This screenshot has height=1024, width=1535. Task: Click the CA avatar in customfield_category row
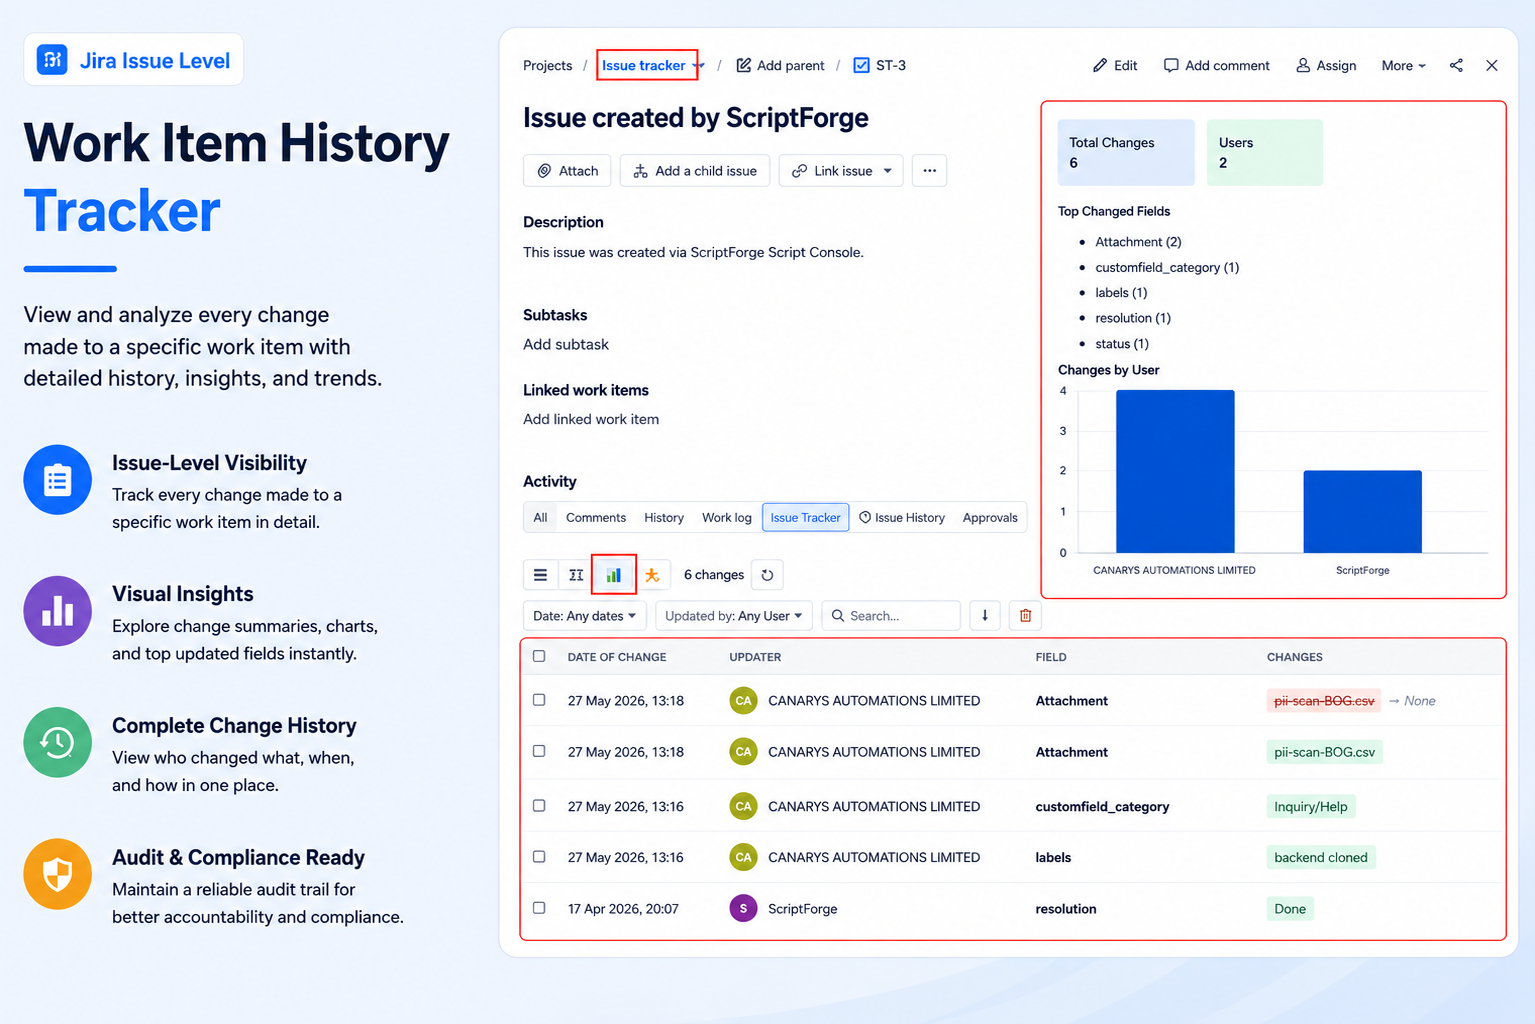[743, 806]
